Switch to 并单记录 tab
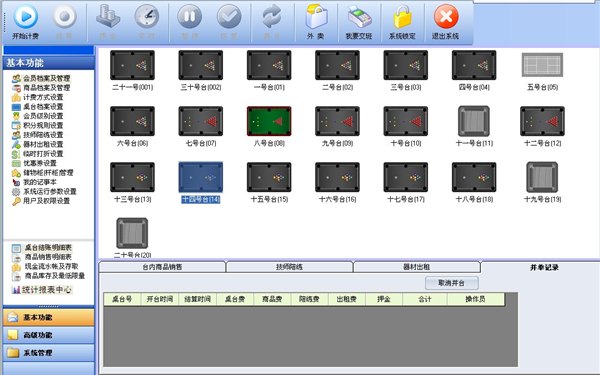 coord(544,267)
